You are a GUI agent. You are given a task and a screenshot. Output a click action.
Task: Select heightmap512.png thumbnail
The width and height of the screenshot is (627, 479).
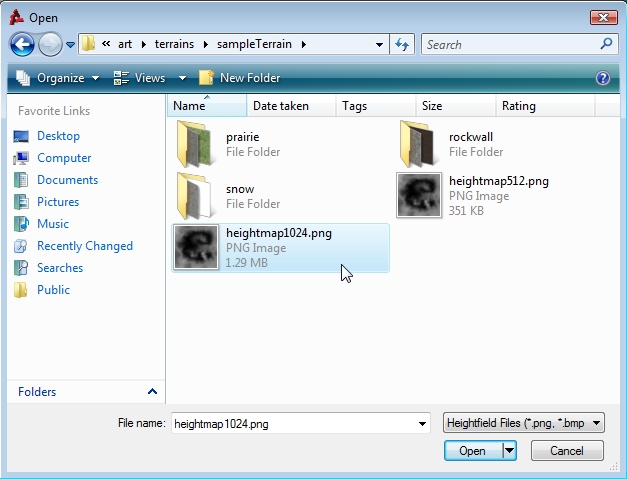point(419,196)
